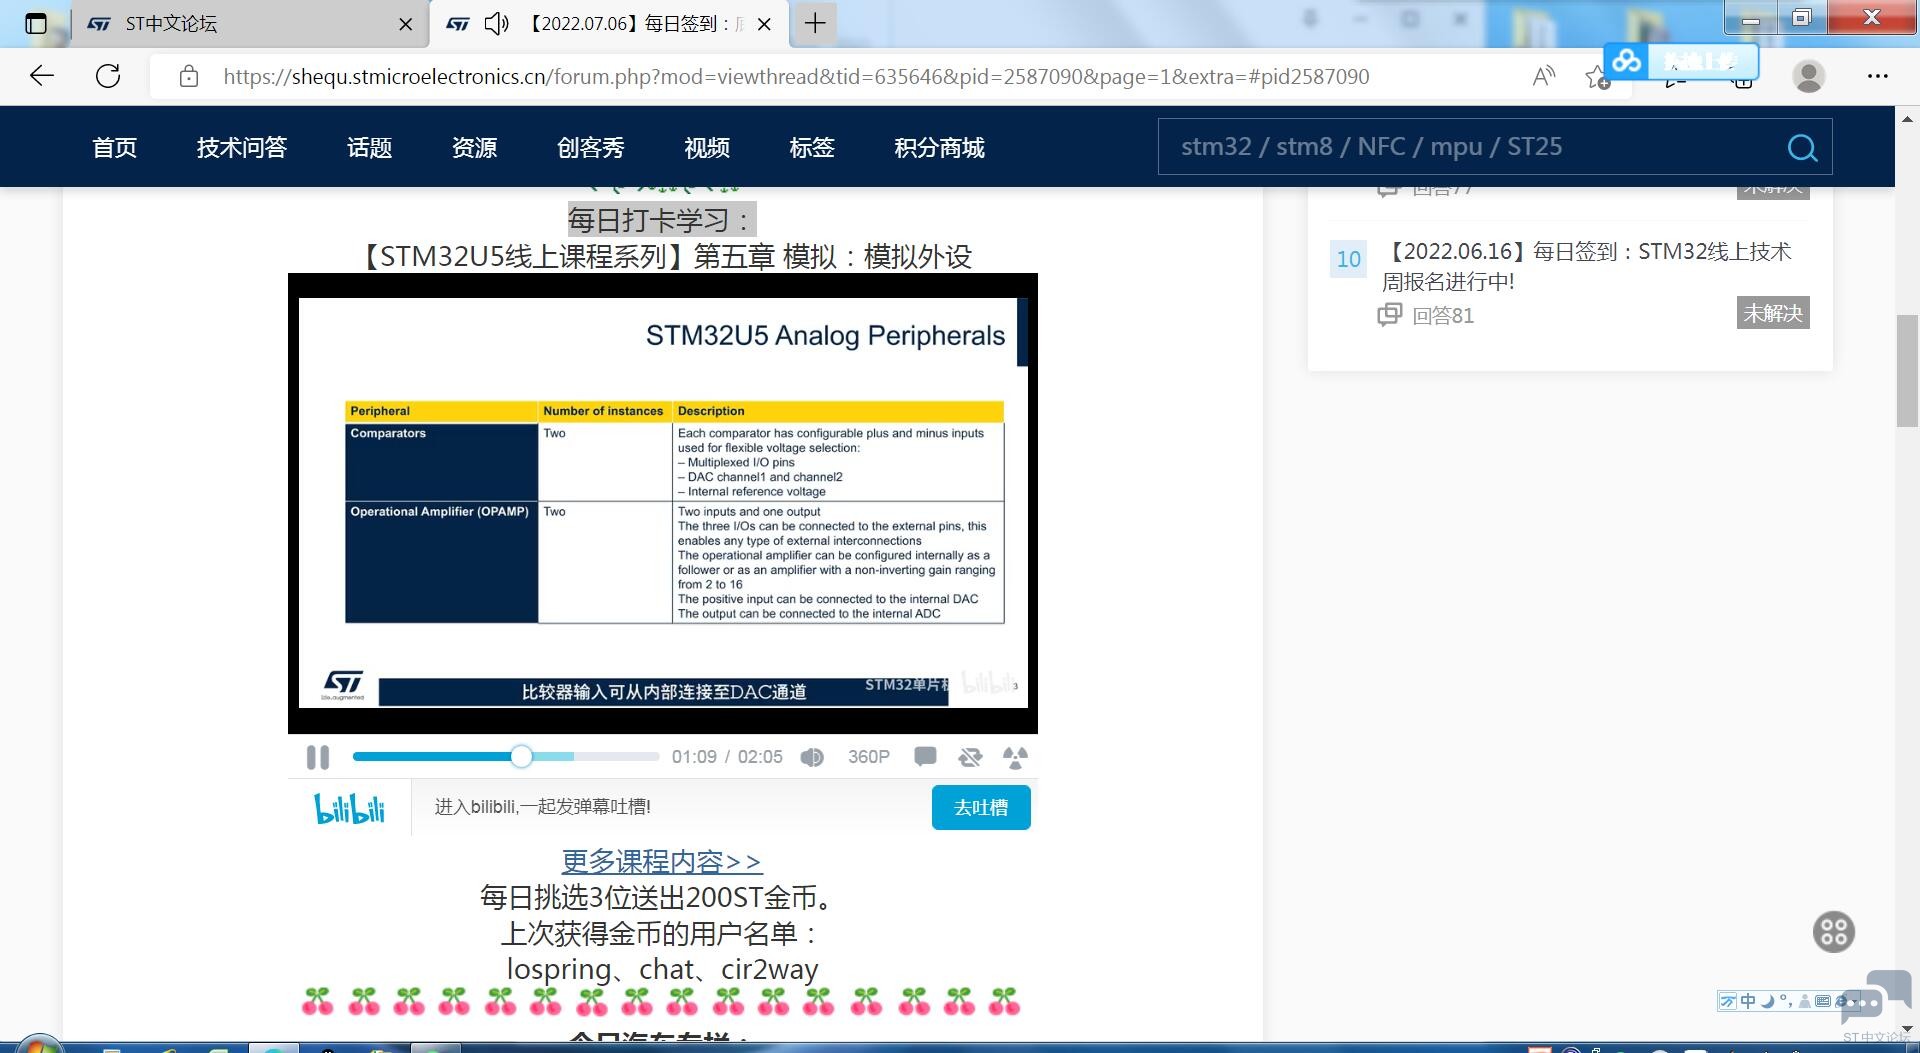Pause the bilibili video
Image resolution: width=1920 pixels, height=1053 pixels.
(318, 757)
